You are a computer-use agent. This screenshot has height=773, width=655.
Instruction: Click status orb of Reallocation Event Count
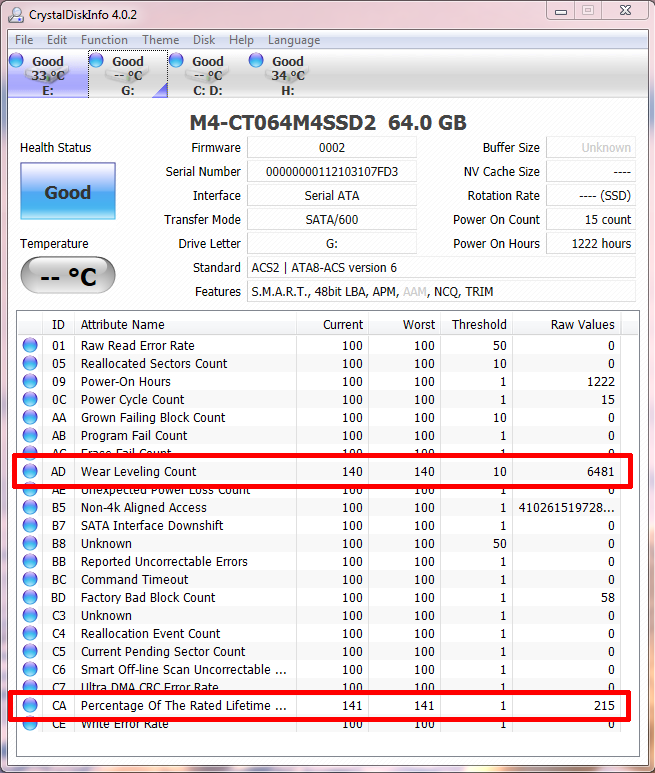pyautogui.click(x=30, y=633)
